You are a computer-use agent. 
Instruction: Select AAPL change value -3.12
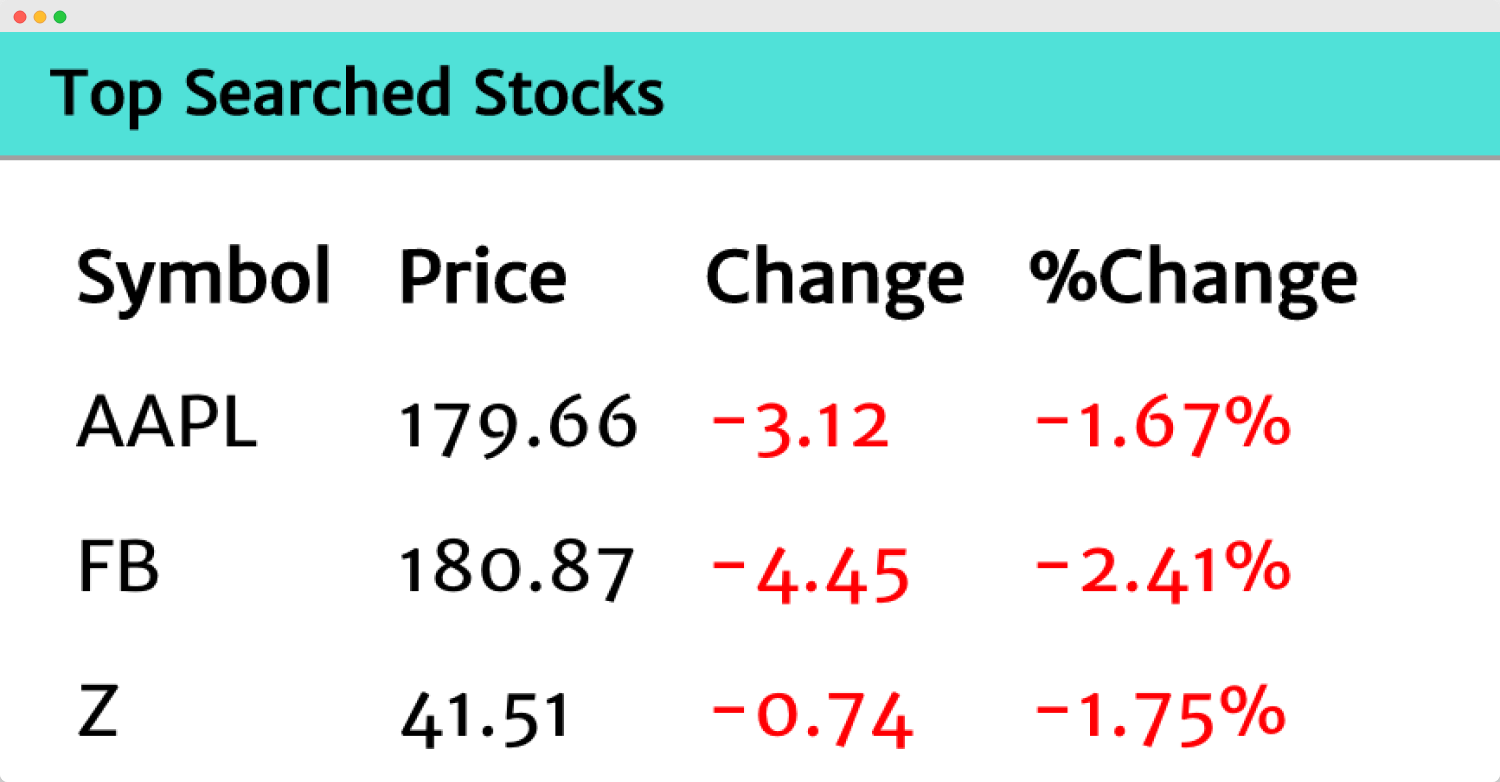click(x=800, y=426)
